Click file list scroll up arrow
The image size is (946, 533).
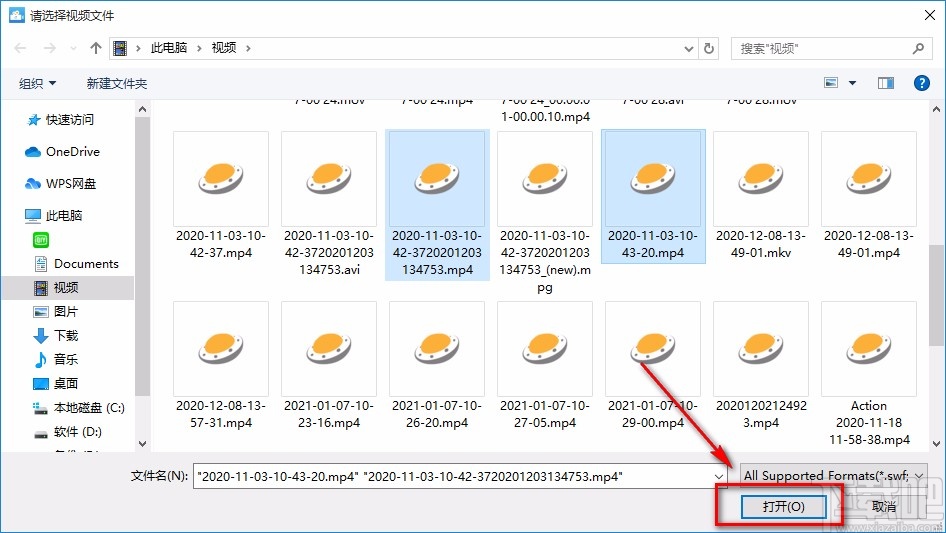[x=936, y=109]
